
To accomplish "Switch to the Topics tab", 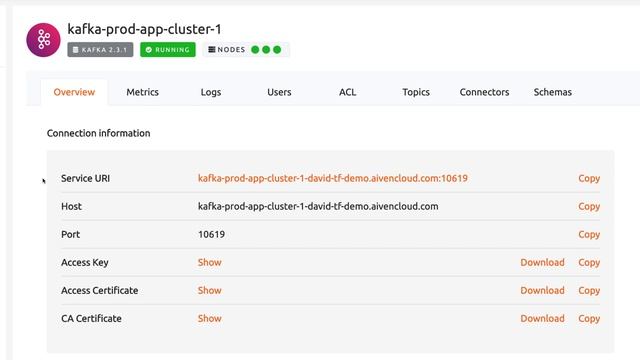I will (x=416, y=92).
